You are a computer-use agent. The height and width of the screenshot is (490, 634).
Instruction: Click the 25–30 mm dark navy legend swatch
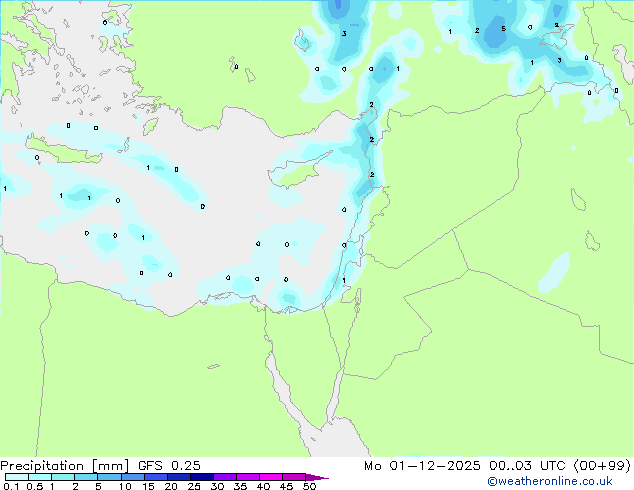[x=202, y=477]
